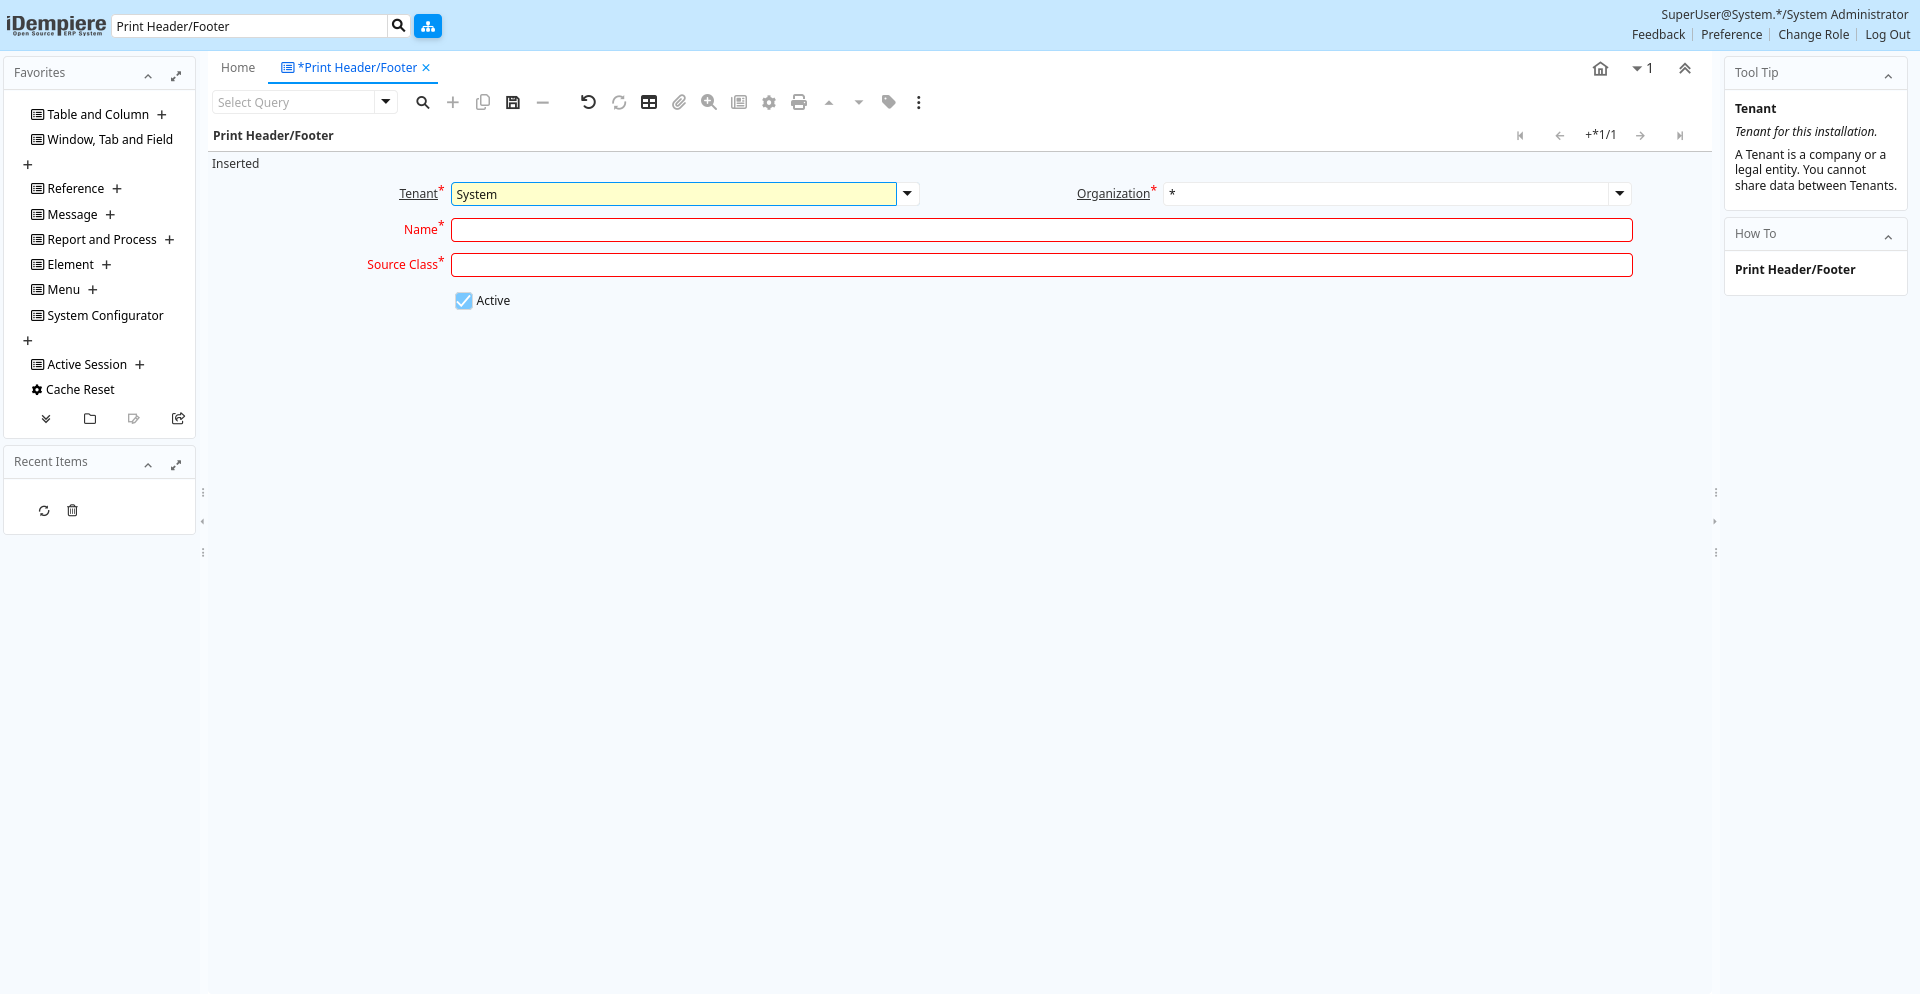Collapse the Favorites panel
Viewport: 1920px width, 994px height.
click(148, 76)
